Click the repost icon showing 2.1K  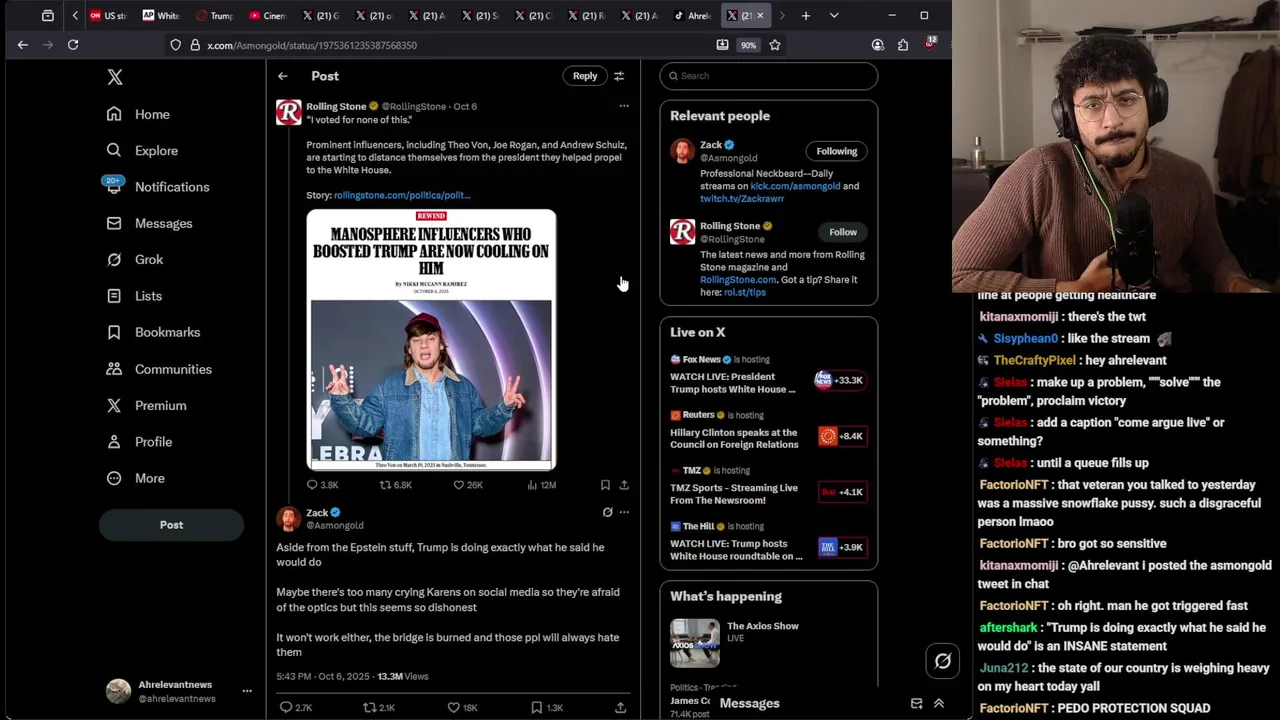[369, 707]
